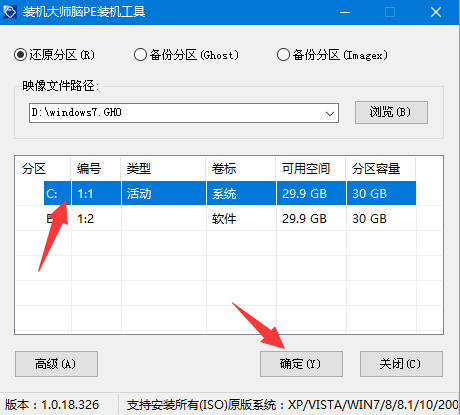
Task: Click the 浏览 (B) browse button
Action: [x=391, y=112]
